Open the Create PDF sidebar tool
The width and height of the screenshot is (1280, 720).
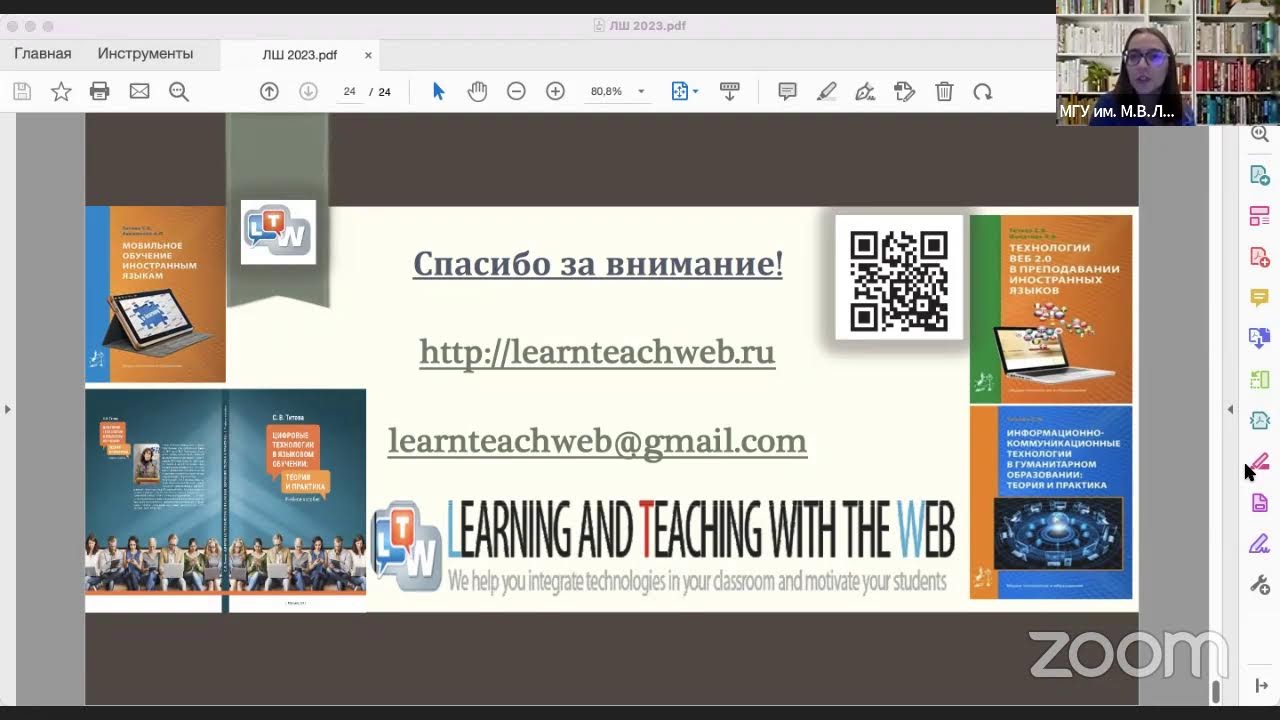click(1260, 257)
